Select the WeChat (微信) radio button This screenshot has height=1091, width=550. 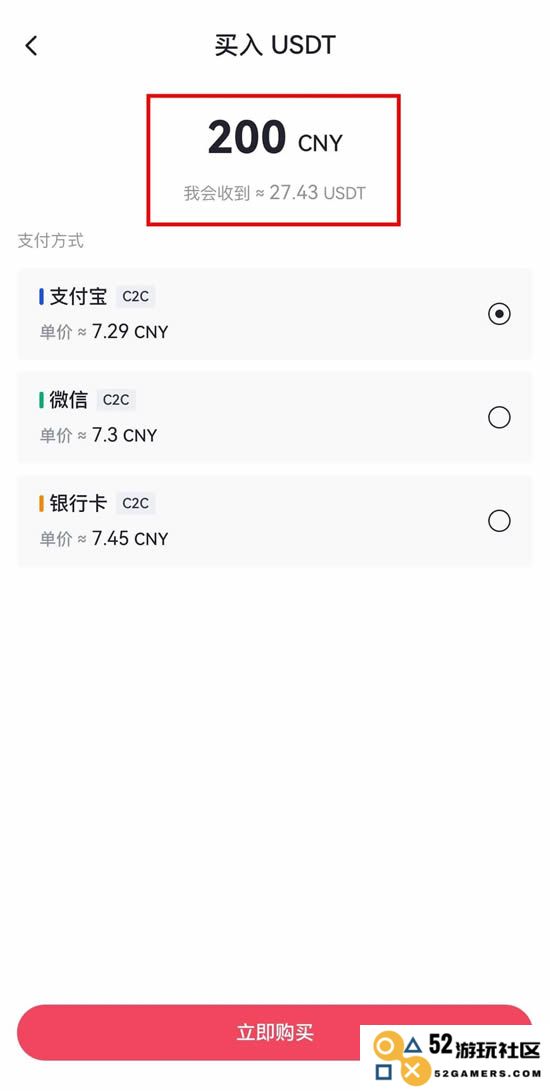(x=499, y=417)
